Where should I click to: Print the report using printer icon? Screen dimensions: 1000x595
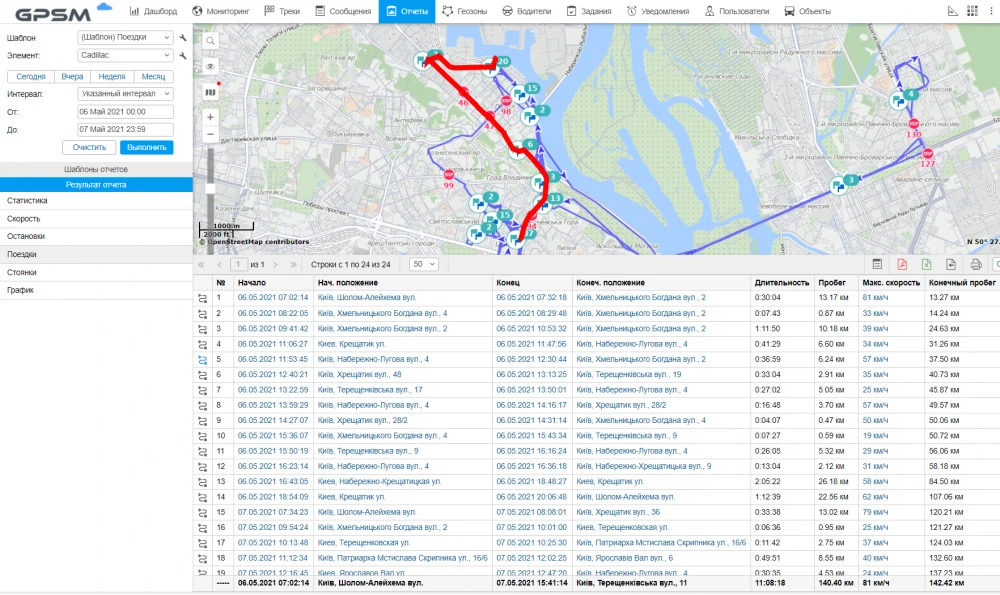pyautogui.click(x=976, y=264)
